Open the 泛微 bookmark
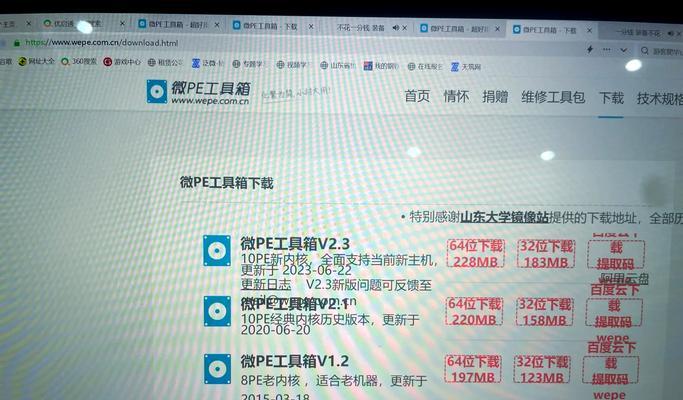 pyautogui.click(x=207, y=63)
